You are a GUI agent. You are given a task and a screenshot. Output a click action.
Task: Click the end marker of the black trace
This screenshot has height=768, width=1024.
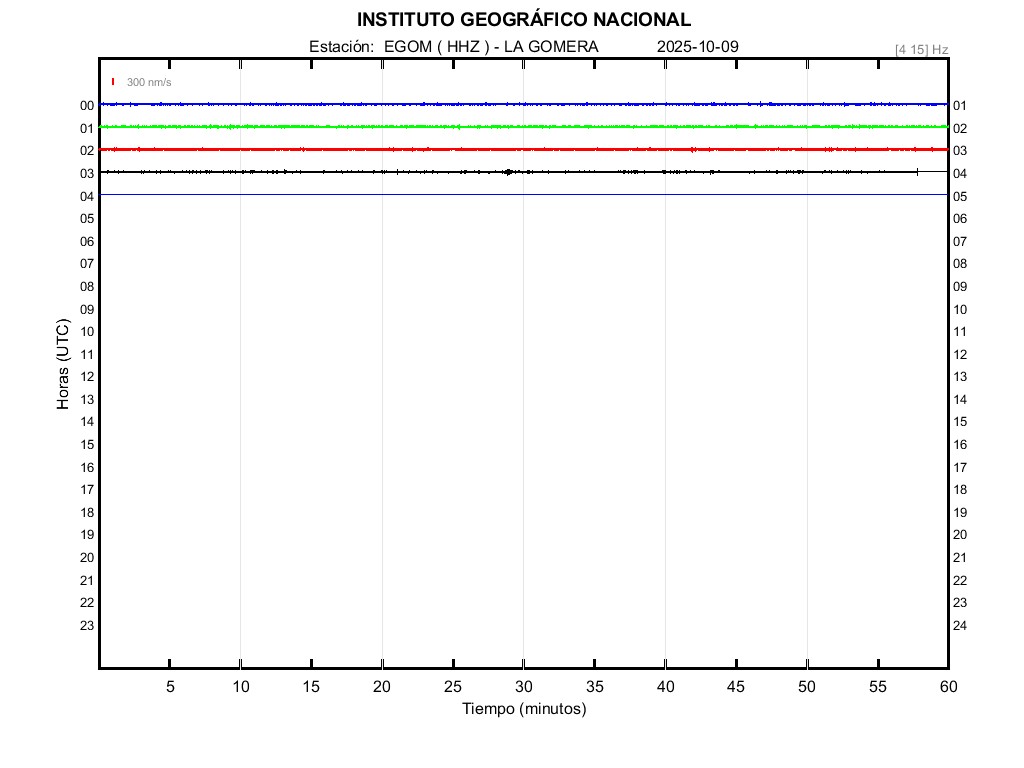pos(917,172)
